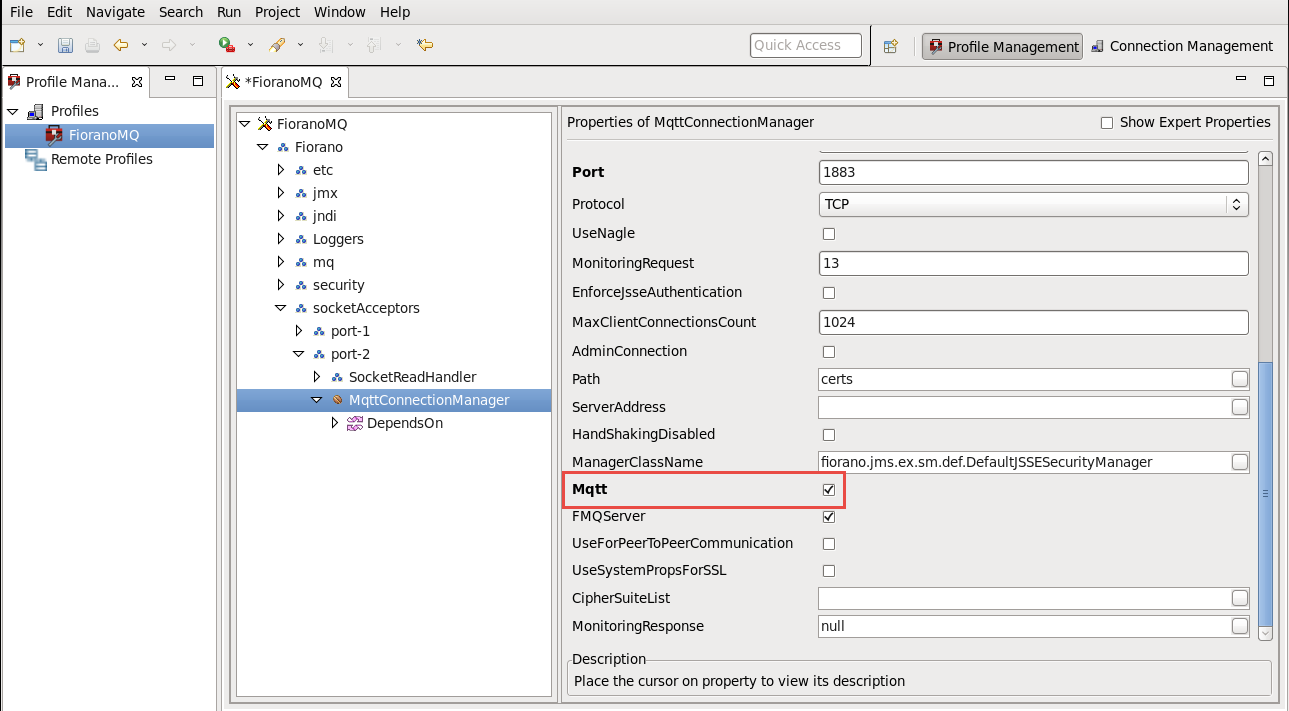
Task: Switch to the FioranoMQ editor tab
Action: point(282,82)
